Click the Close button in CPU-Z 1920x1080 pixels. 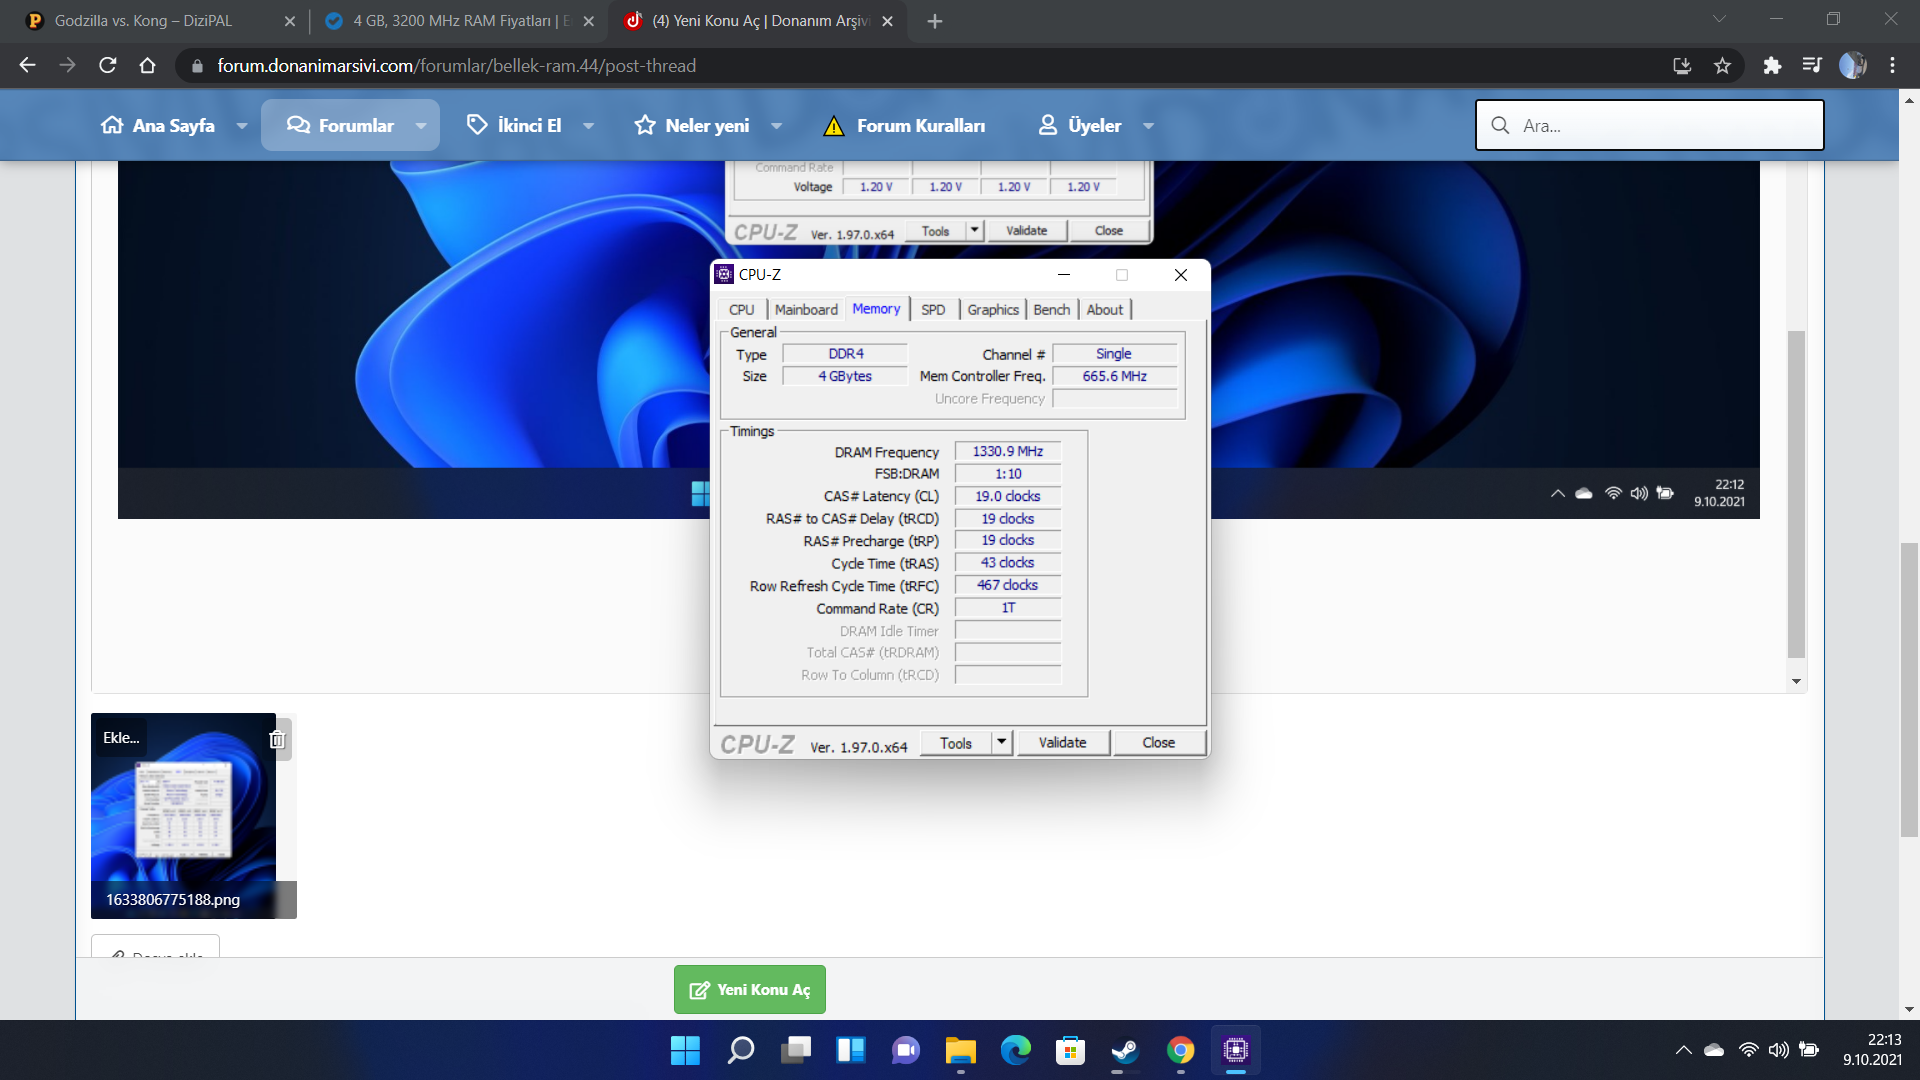[x=1158, y=743]
